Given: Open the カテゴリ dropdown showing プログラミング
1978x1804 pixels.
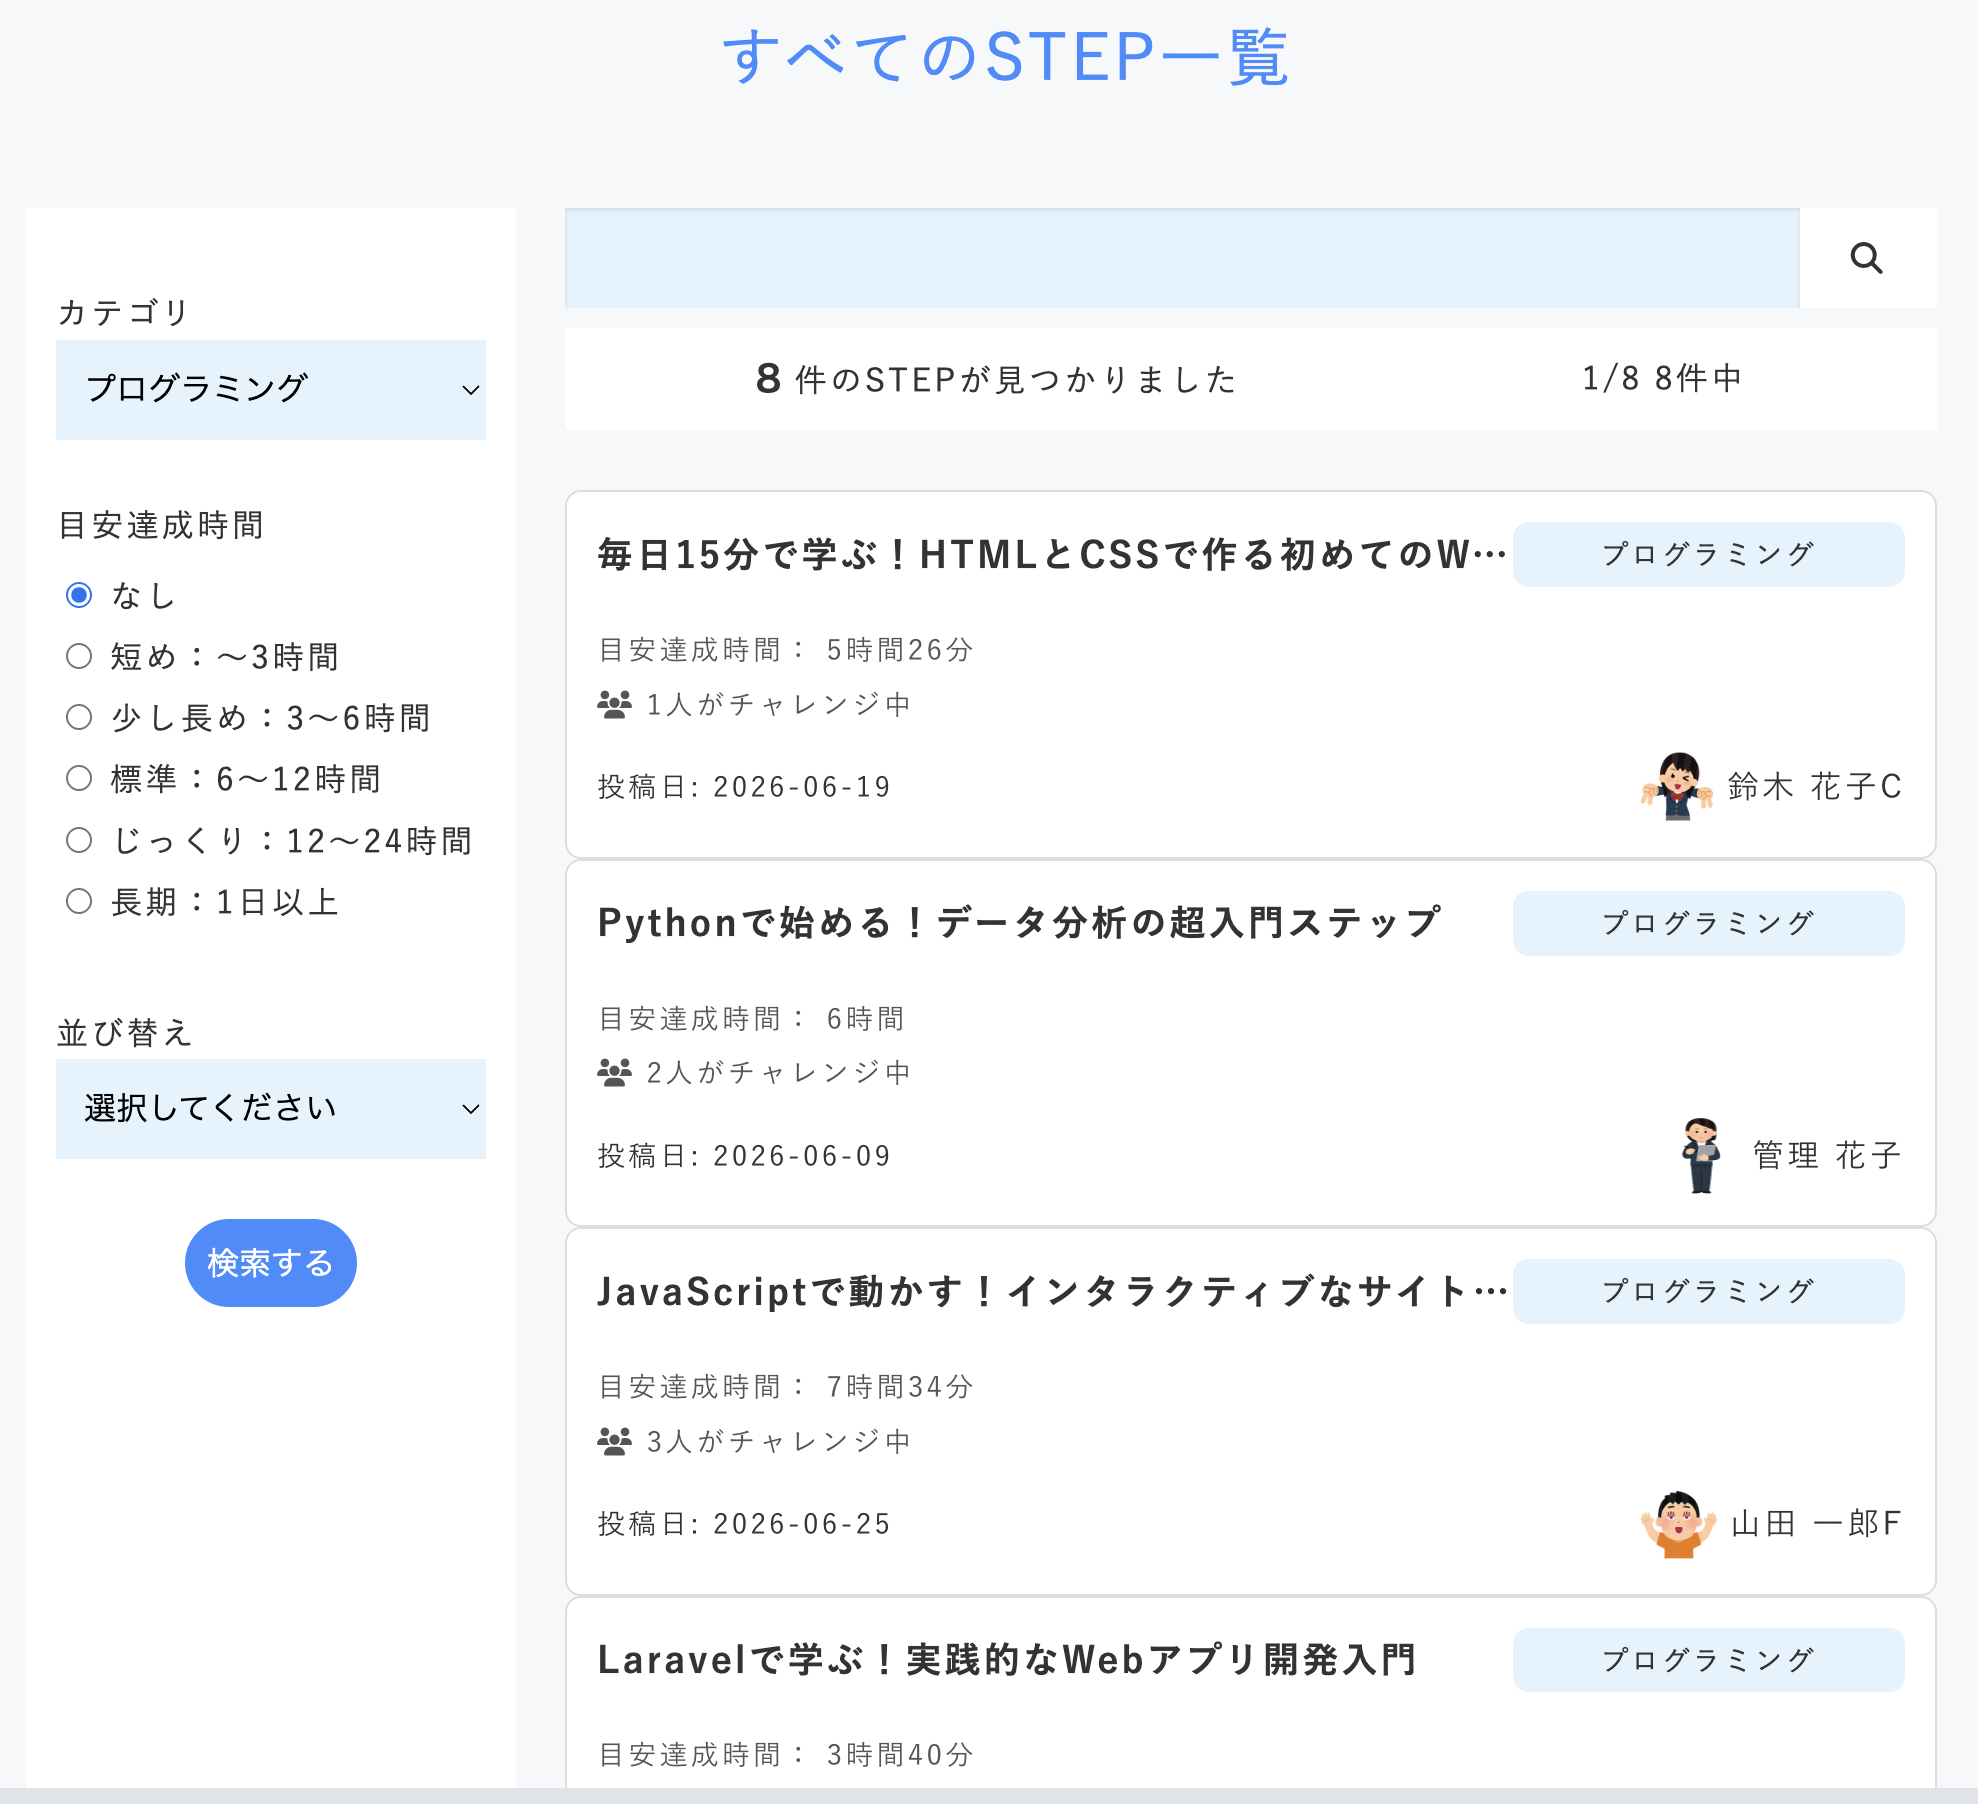Looking at the screenshot, I should (271, 389).
